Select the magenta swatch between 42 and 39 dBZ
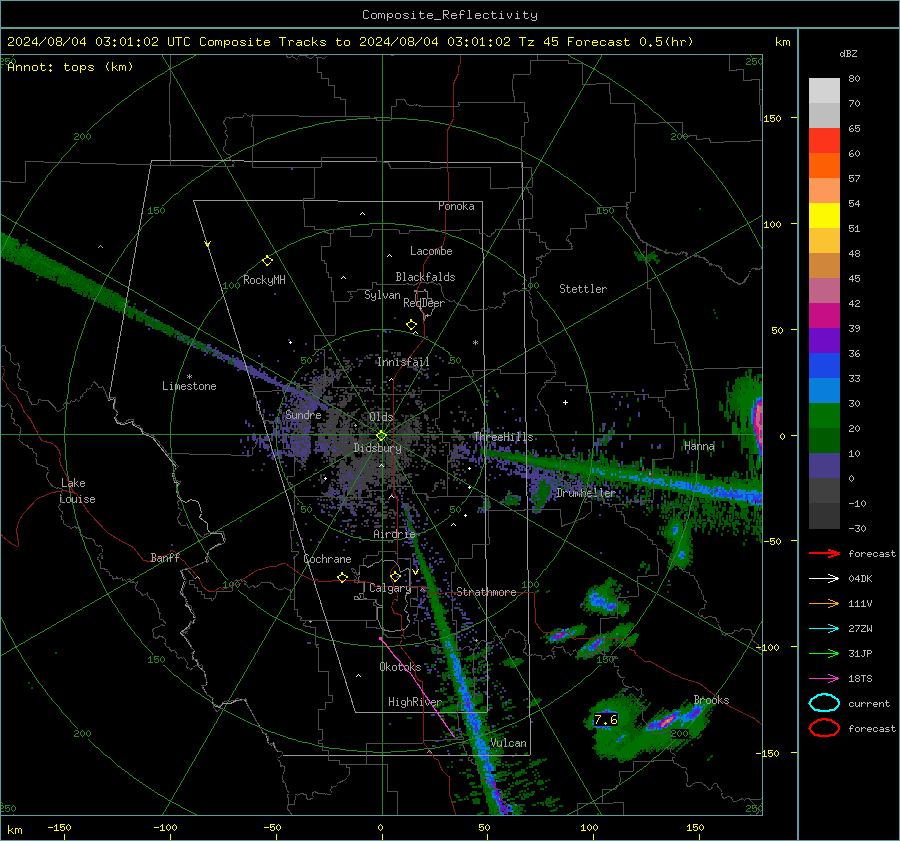900x841 pixels. coord(824,316)
